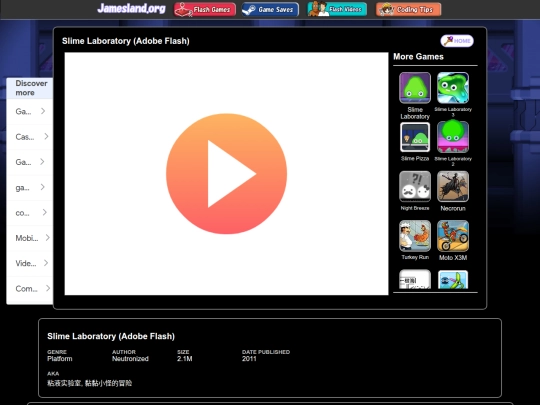Click the Moto X3M text label
540x405 pixels.
tap(453, 258)
